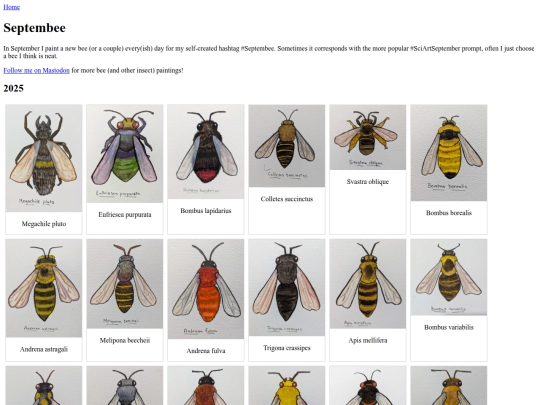Follow me on Mastodon link
Viewport: 540px width, 405px height.
pos(37,70)
